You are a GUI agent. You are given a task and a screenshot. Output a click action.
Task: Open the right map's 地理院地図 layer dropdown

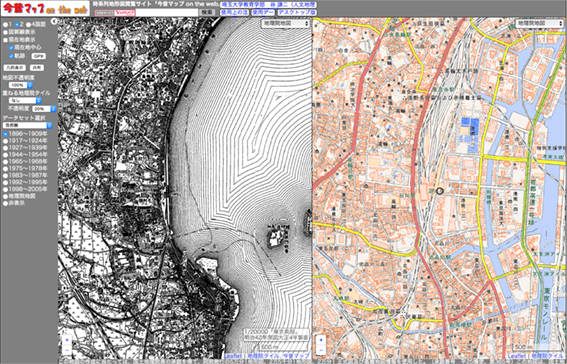click(540, 23)
